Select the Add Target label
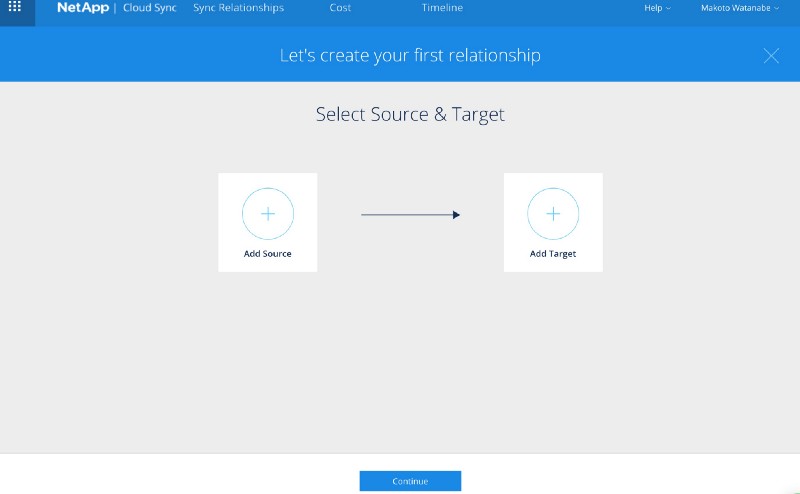 553,254
